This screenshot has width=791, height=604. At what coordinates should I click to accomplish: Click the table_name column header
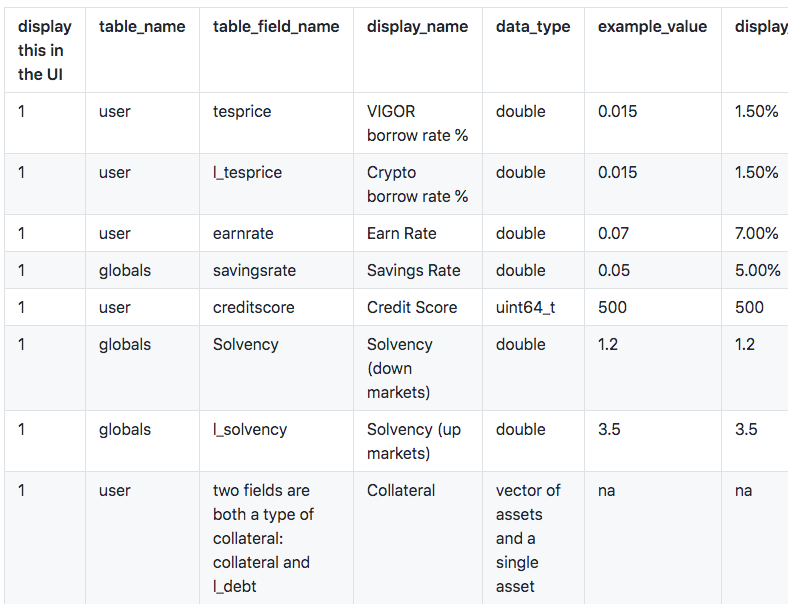tap(142, 27)
